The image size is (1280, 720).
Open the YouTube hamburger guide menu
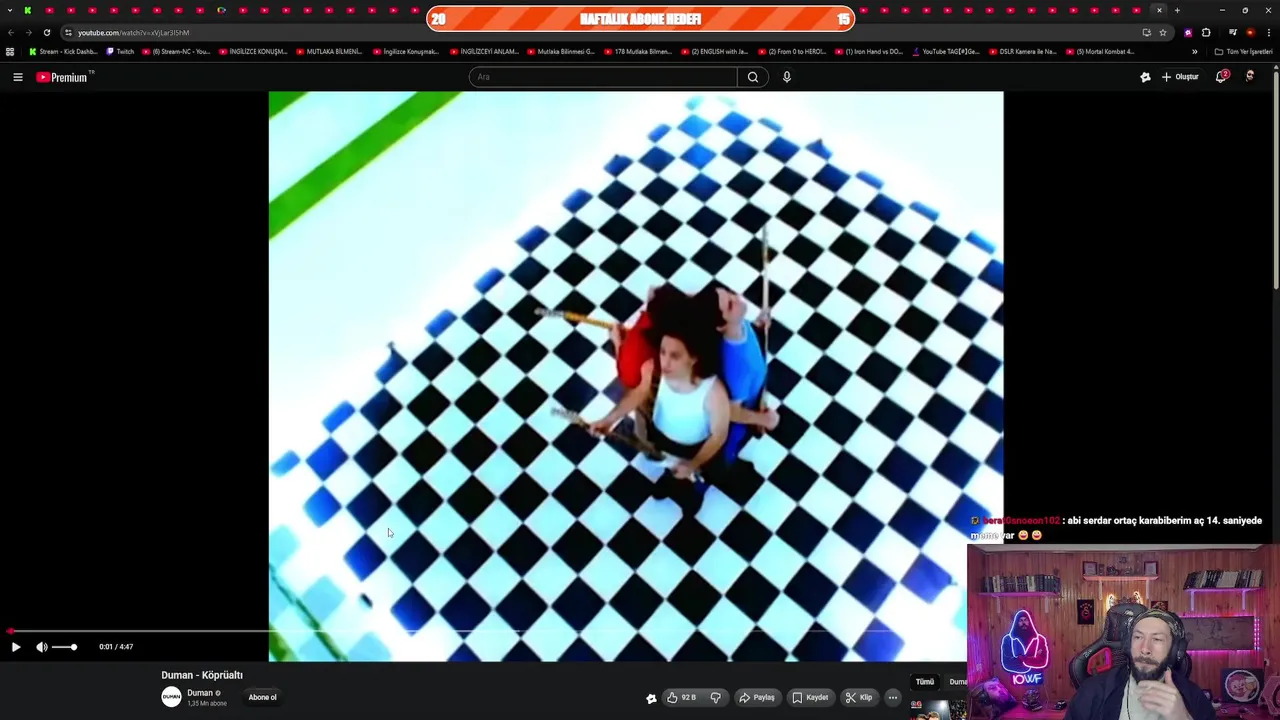[x=17, y=77]
